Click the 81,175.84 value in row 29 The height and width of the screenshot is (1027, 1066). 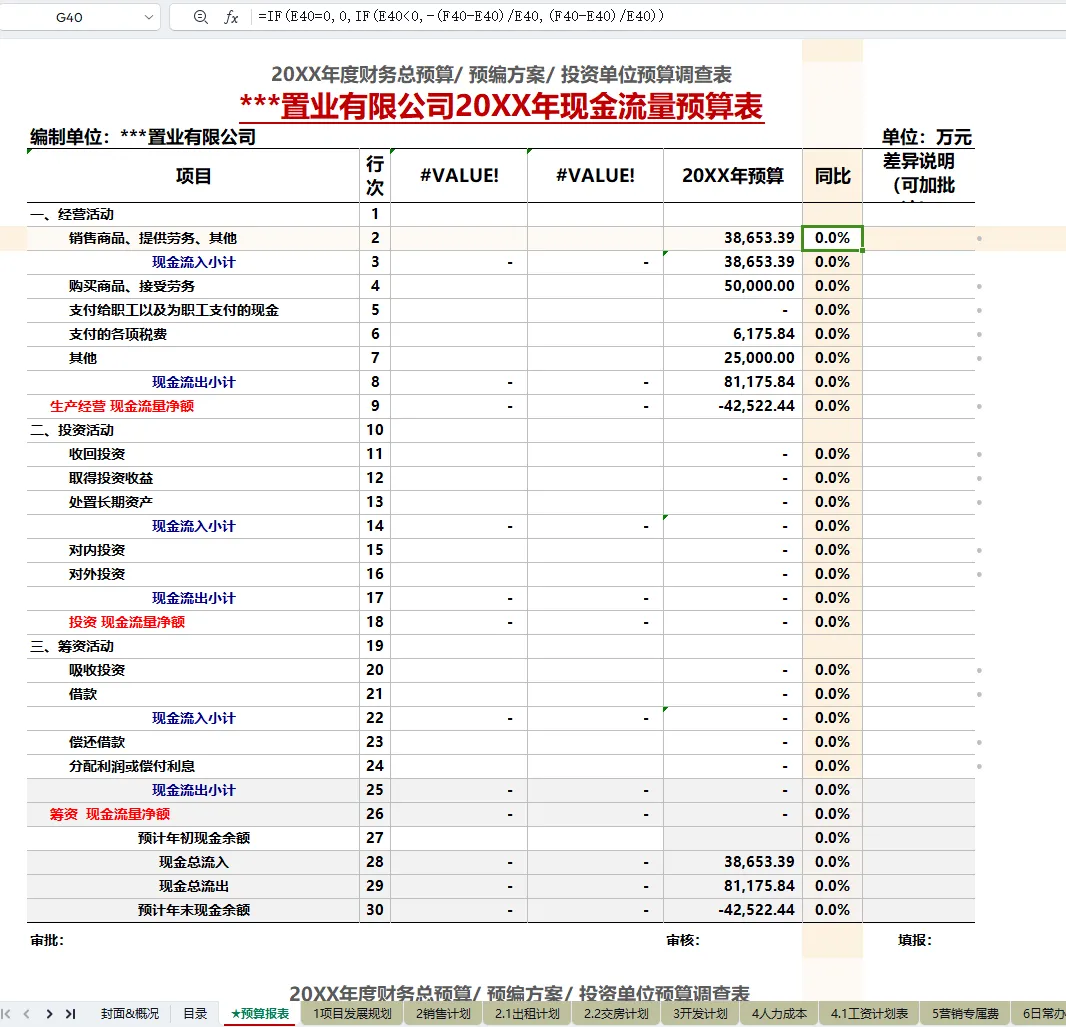point(759,886)
